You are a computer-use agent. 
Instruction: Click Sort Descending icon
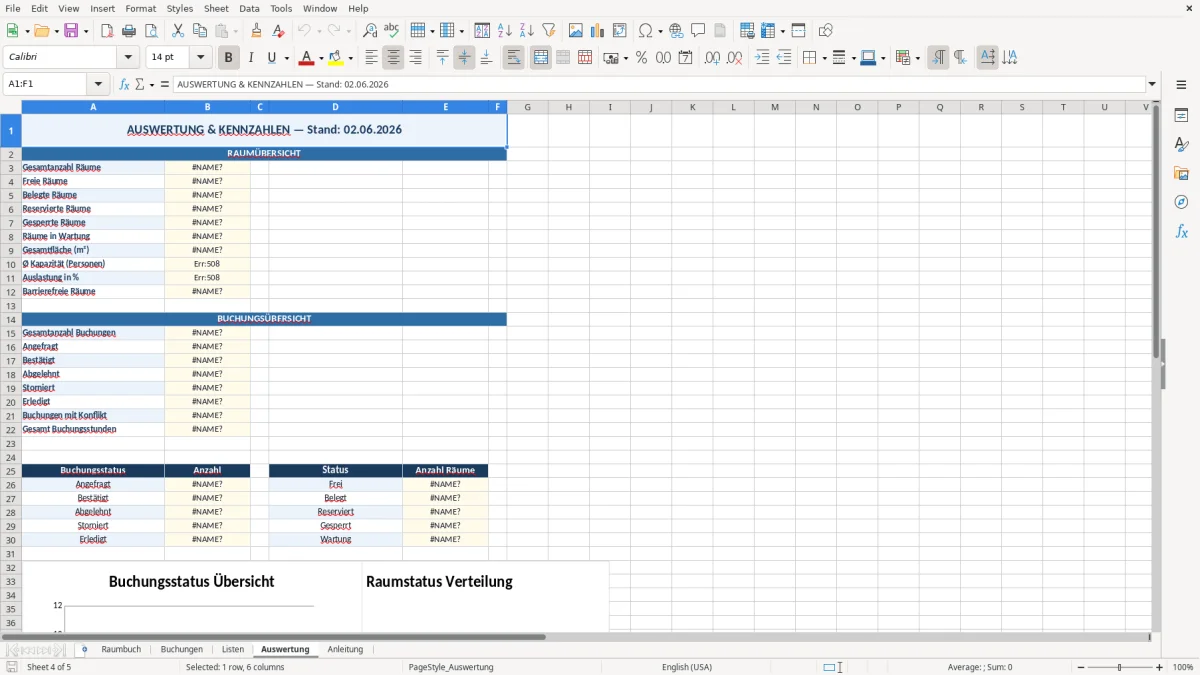pyautogui.click(x=527, y=31)
